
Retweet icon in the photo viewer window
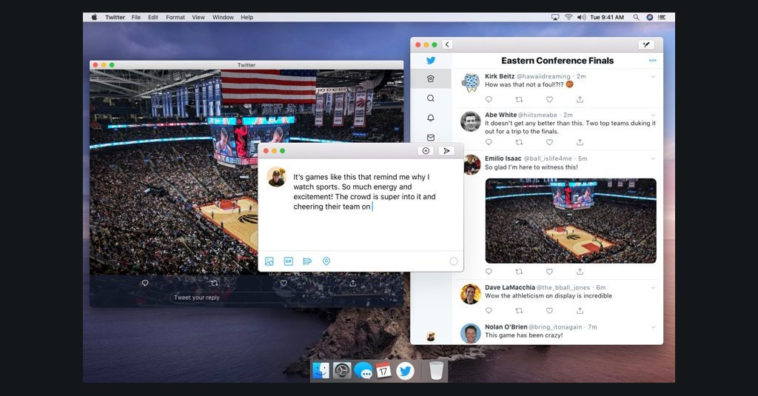click(x=214, y=283)
